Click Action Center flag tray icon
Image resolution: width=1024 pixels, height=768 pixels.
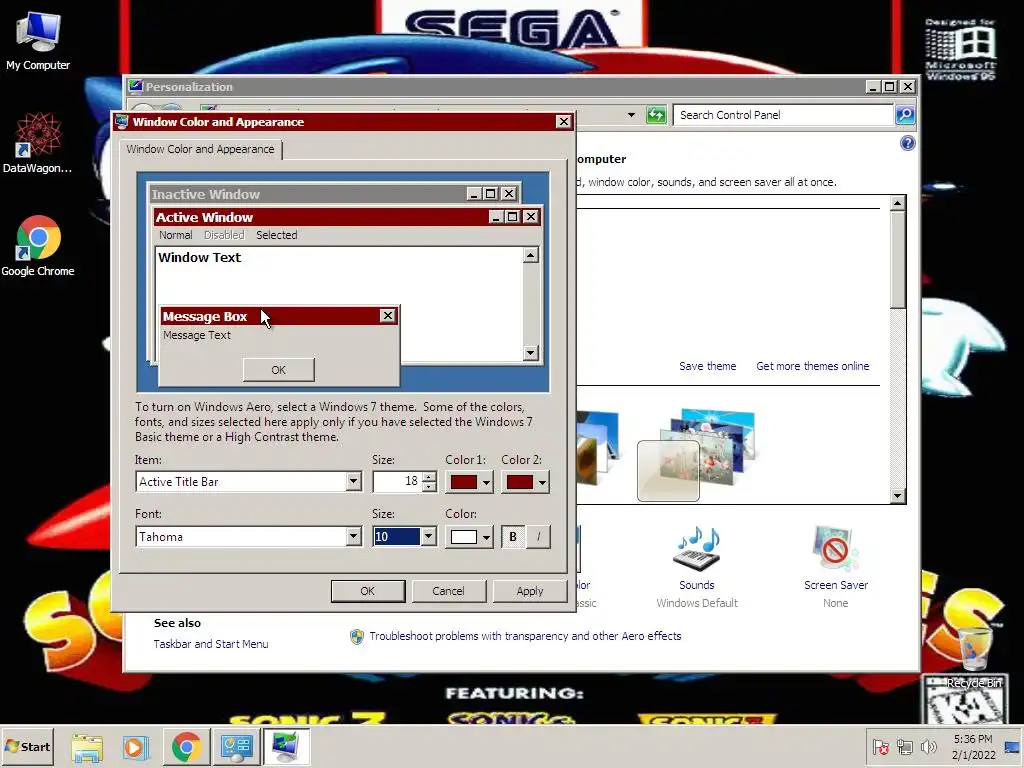[x=880, y=746]
